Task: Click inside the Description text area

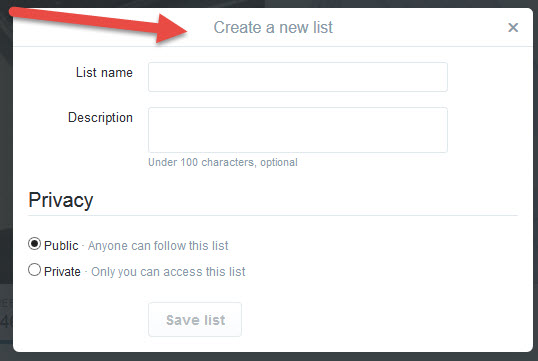Action: coord(298,130)
